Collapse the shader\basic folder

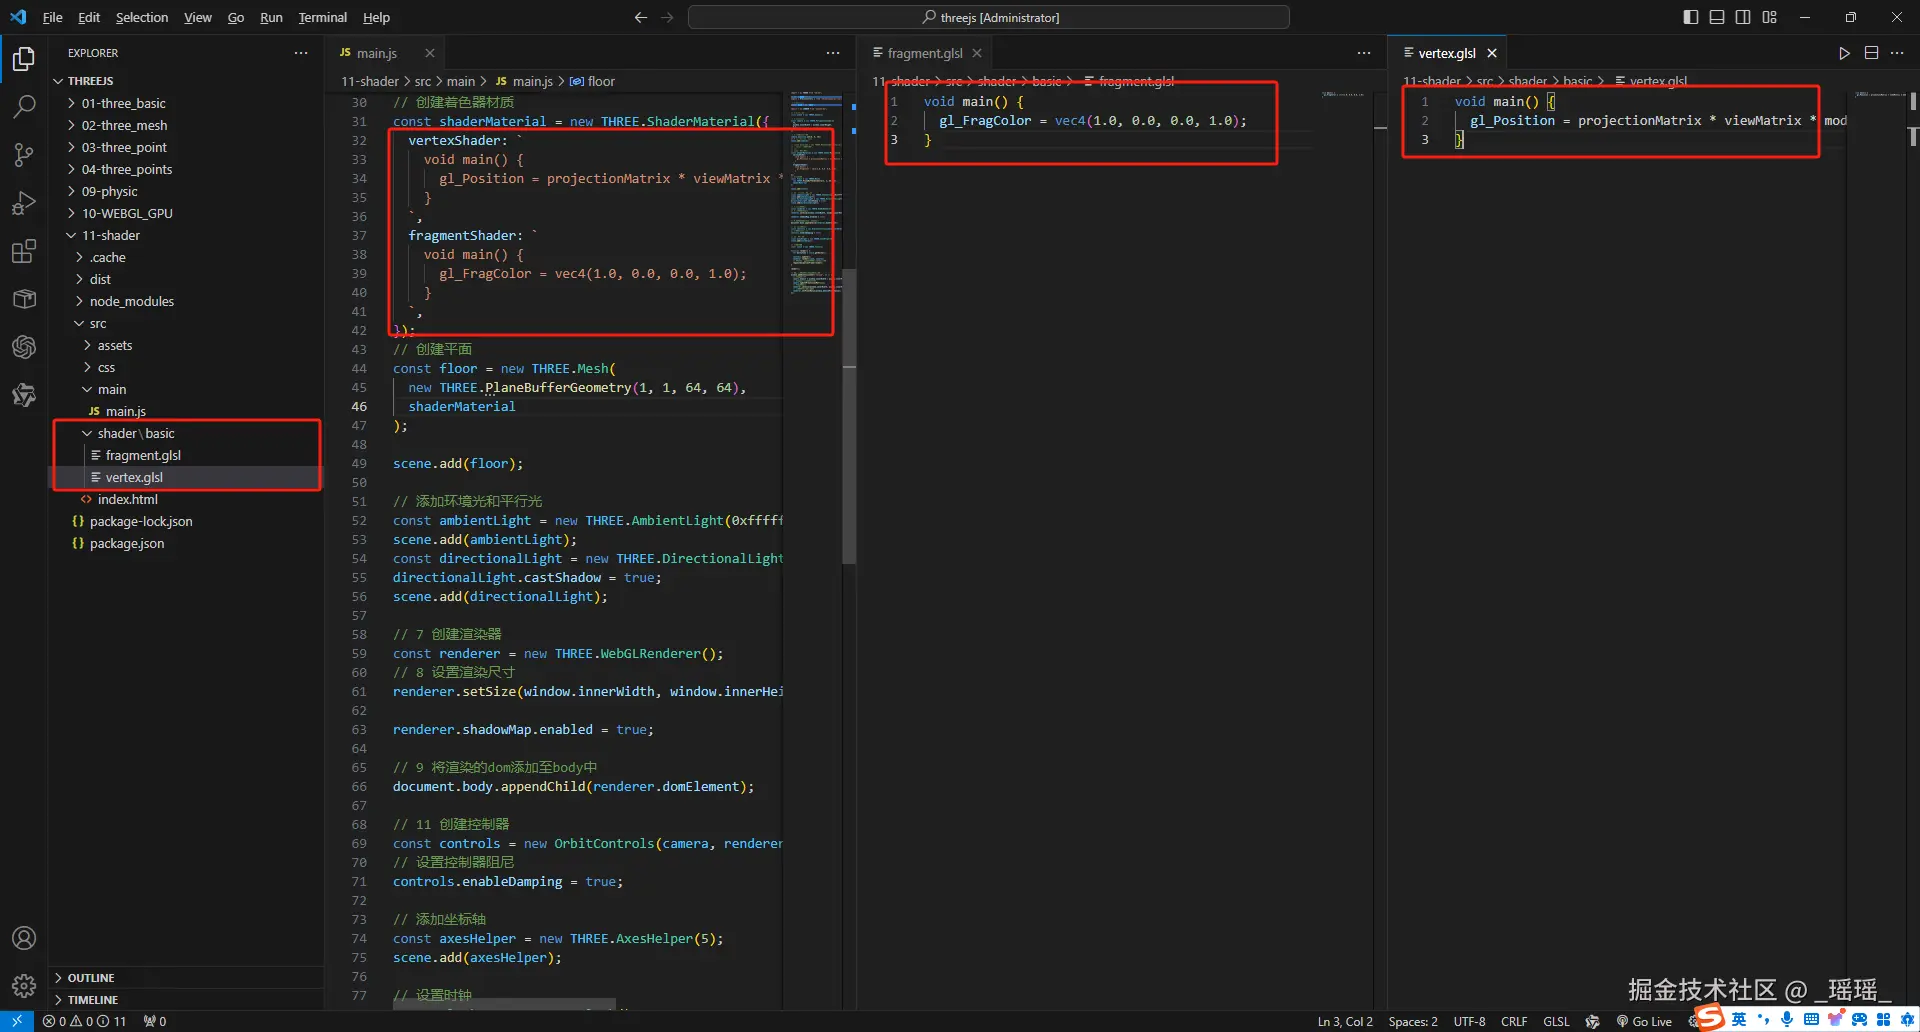(136, 433)
